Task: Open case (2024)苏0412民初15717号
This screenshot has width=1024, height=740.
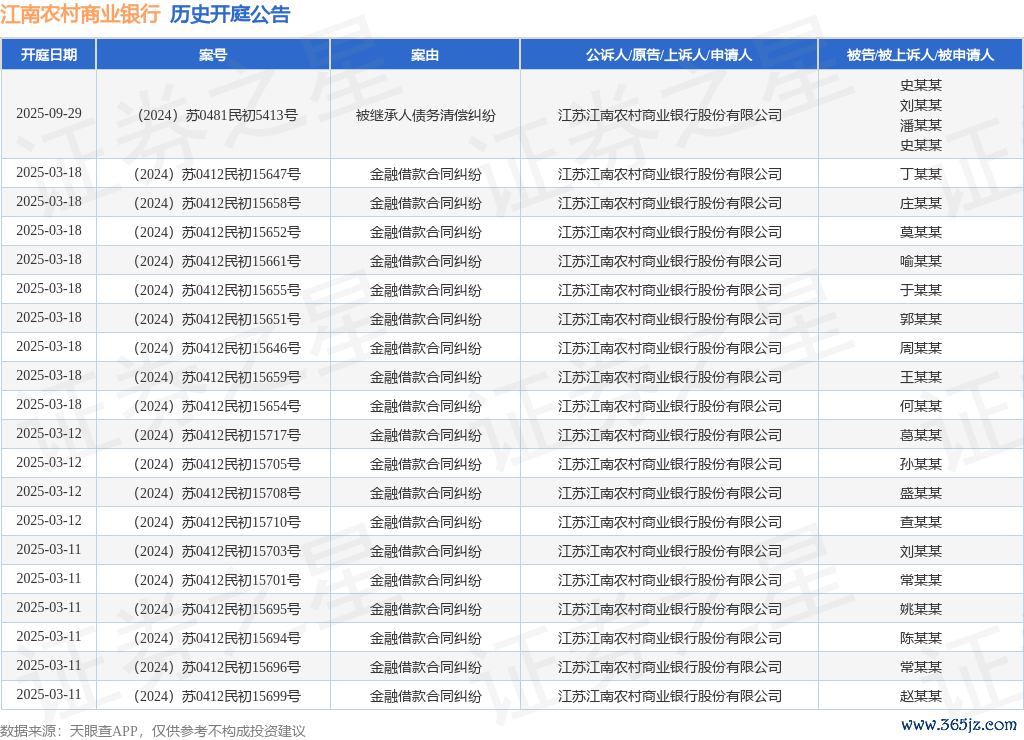Action: click(215, 435)
